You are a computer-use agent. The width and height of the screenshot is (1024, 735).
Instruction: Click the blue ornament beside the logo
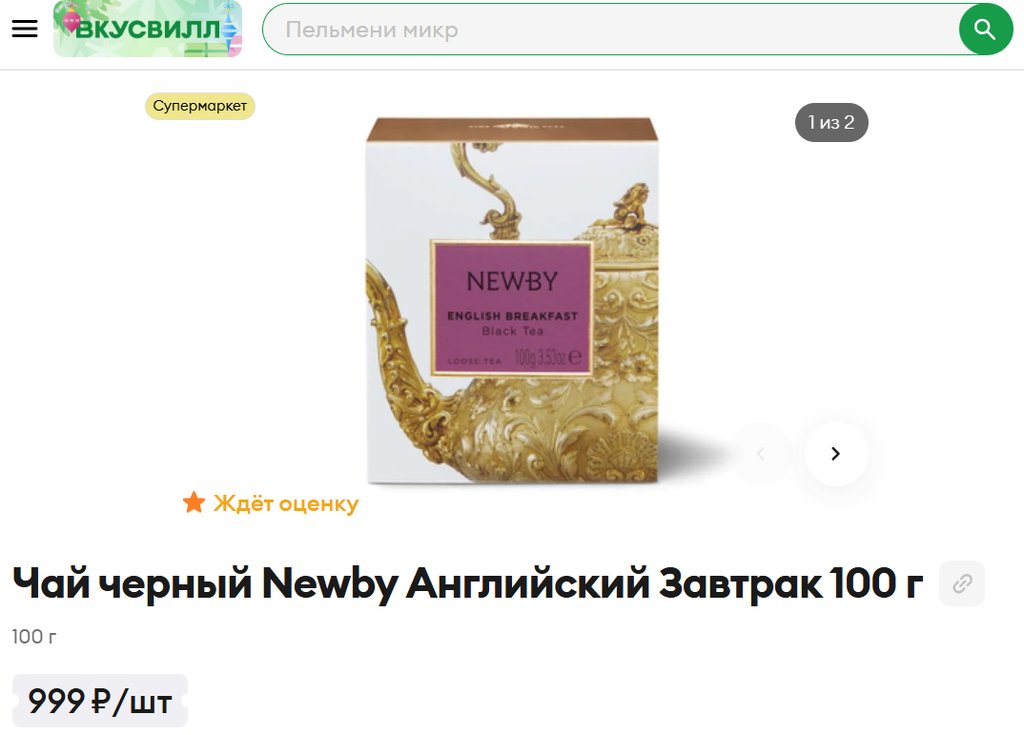(229, 27)
